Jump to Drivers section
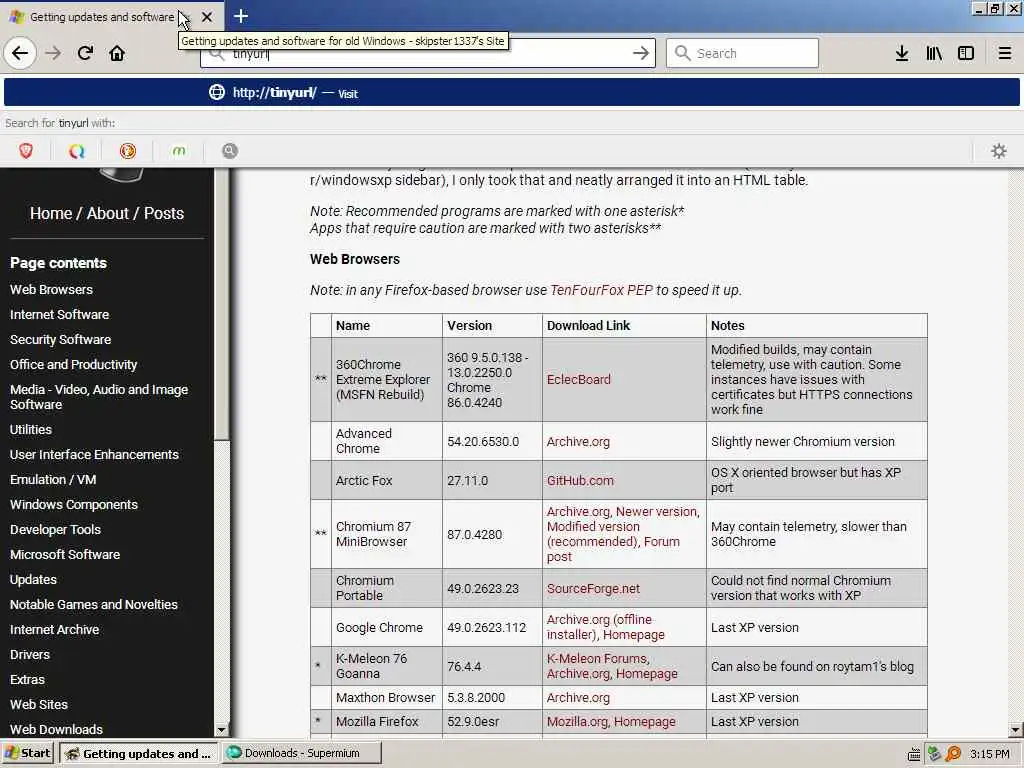Screen dimensions: 1024x768 click(30, 654)
